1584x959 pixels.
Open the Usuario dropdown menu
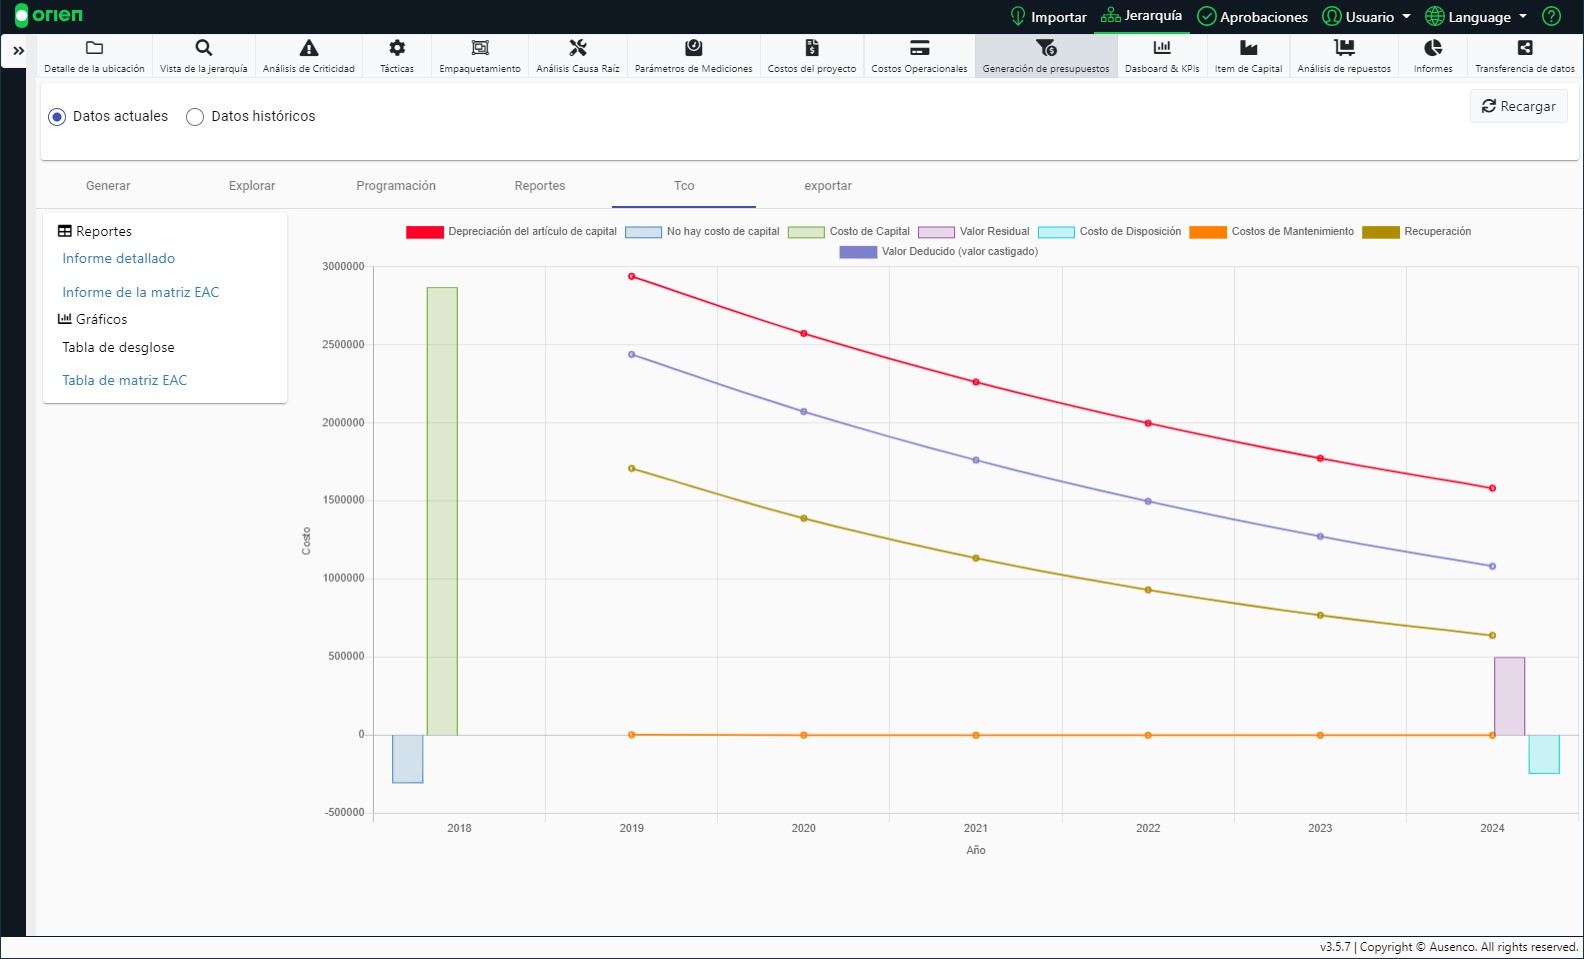click(x=1366, y=17)
